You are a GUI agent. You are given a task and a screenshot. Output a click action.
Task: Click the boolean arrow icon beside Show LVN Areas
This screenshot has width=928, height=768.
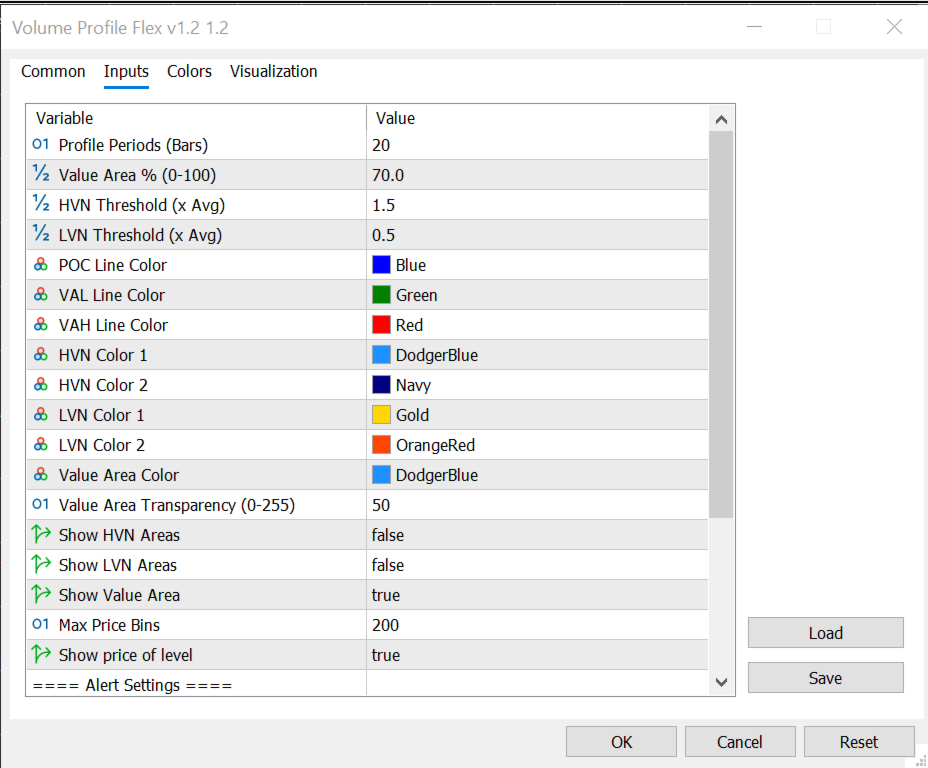pos(41,564)
